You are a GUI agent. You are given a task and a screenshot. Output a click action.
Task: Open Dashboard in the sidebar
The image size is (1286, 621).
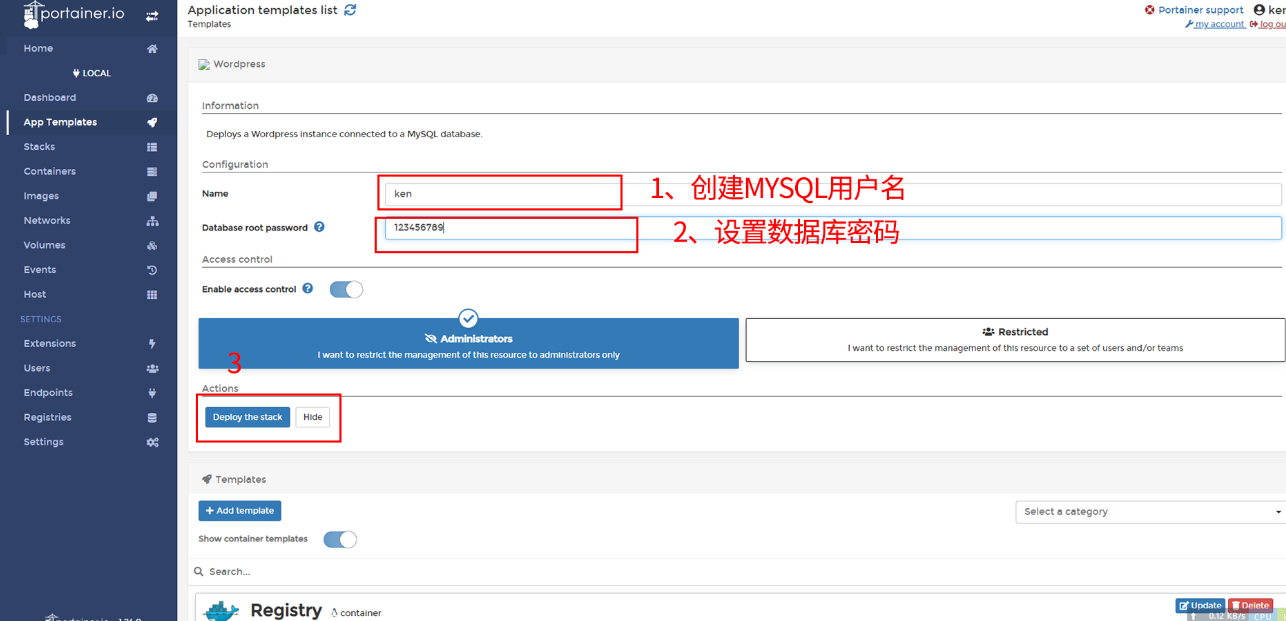(50, 98)
